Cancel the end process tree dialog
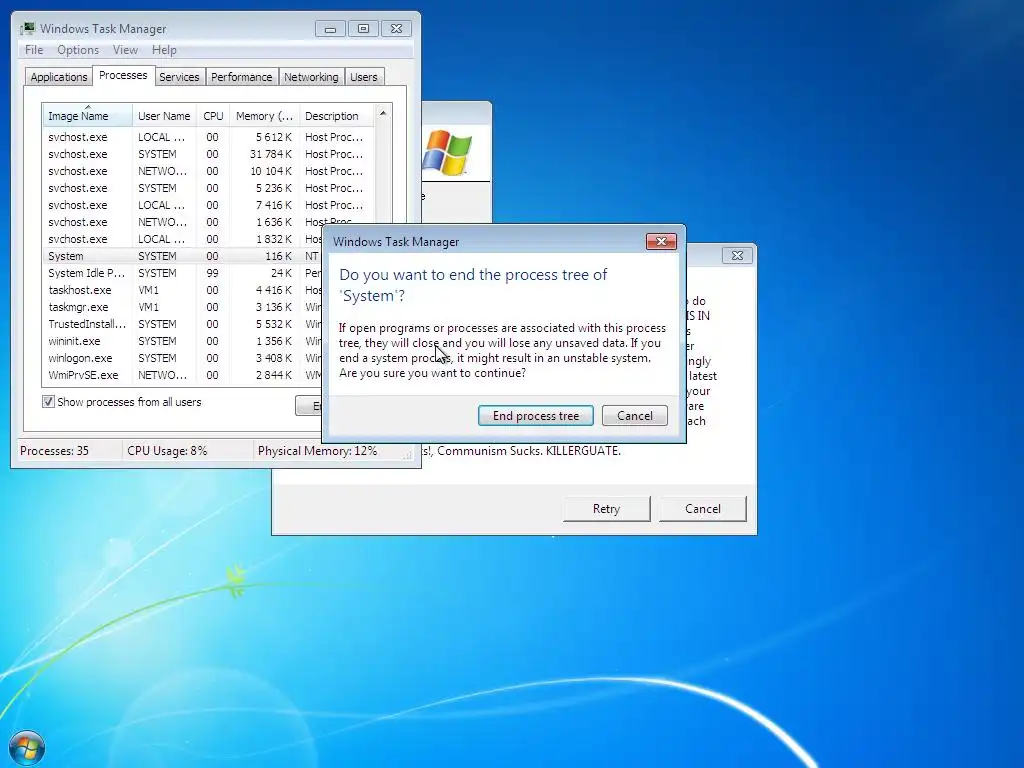The height and width of the screenshot is (768, 1024). coord(634,416)
